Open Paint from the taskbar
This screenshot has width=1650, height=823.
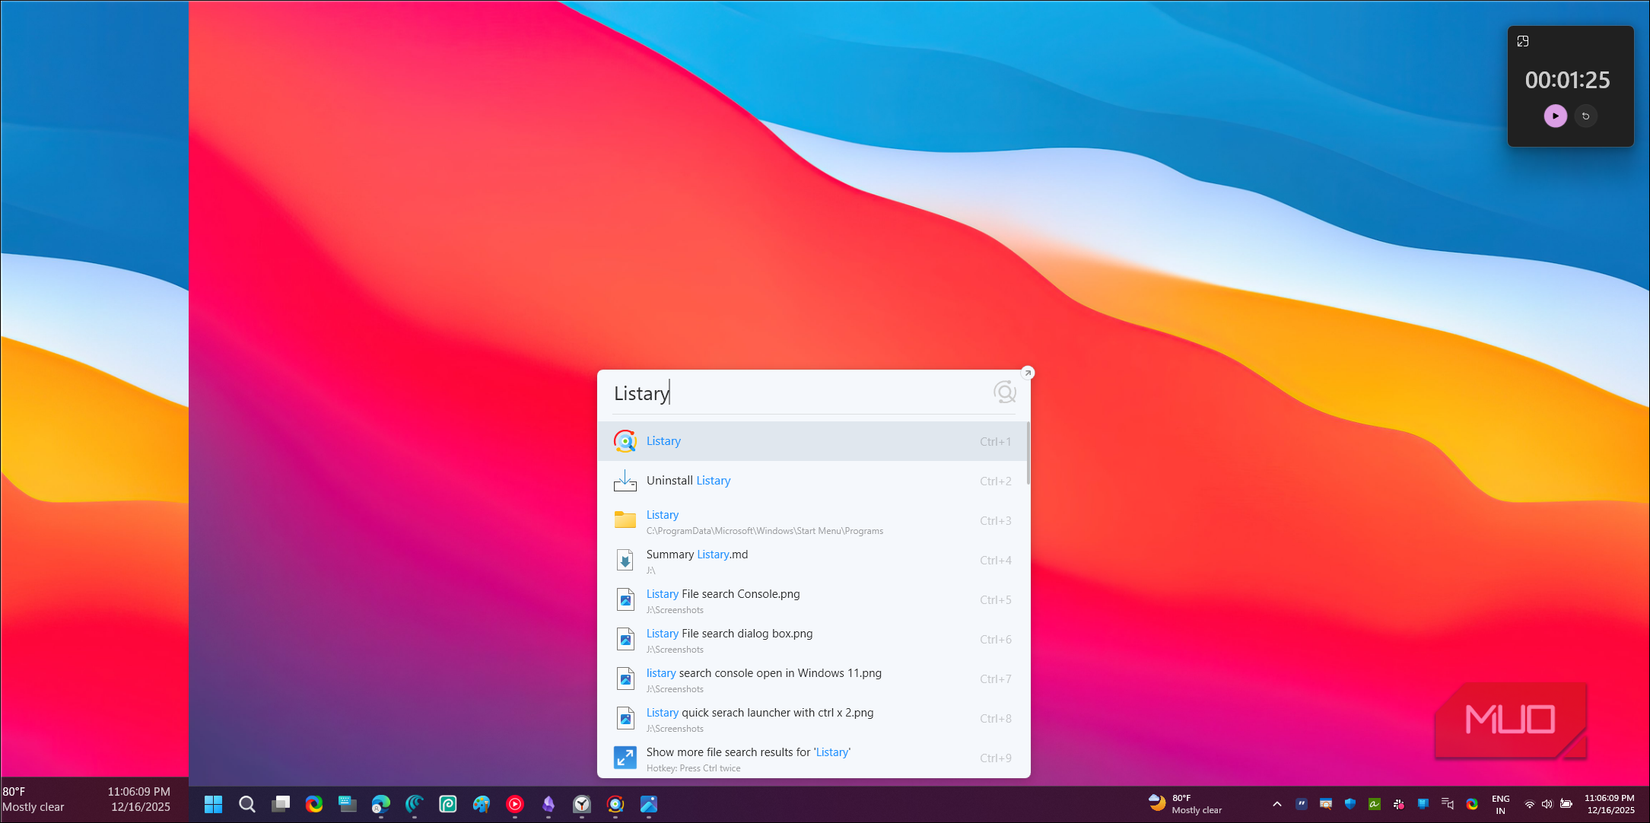coord(481,804)
